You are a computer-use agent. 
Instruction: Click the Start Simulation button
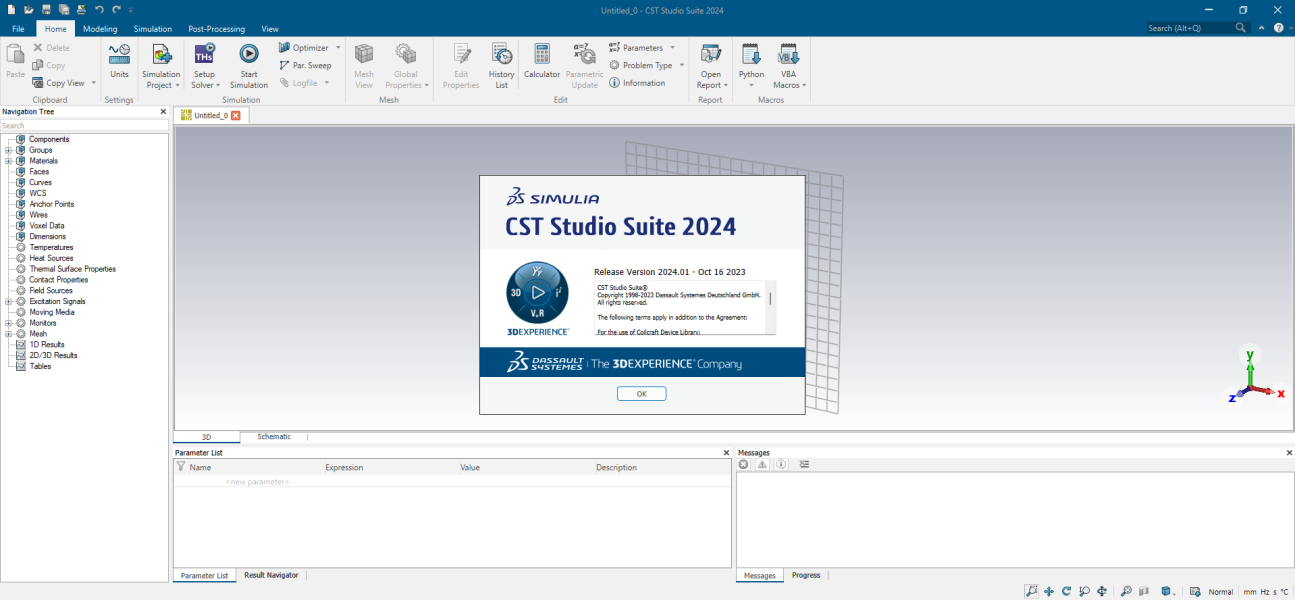[x=249, y=66]
